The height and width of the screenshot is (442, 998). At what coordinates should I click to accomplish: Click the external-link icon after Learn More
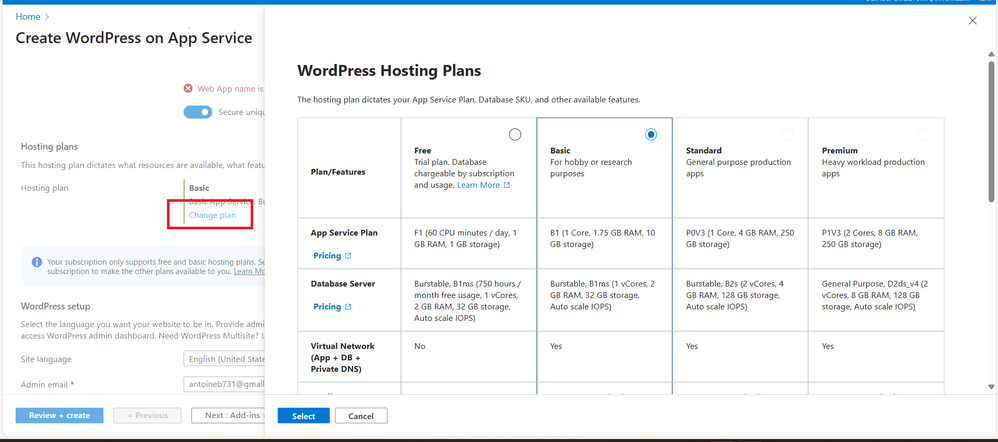[x=507, y=185]
